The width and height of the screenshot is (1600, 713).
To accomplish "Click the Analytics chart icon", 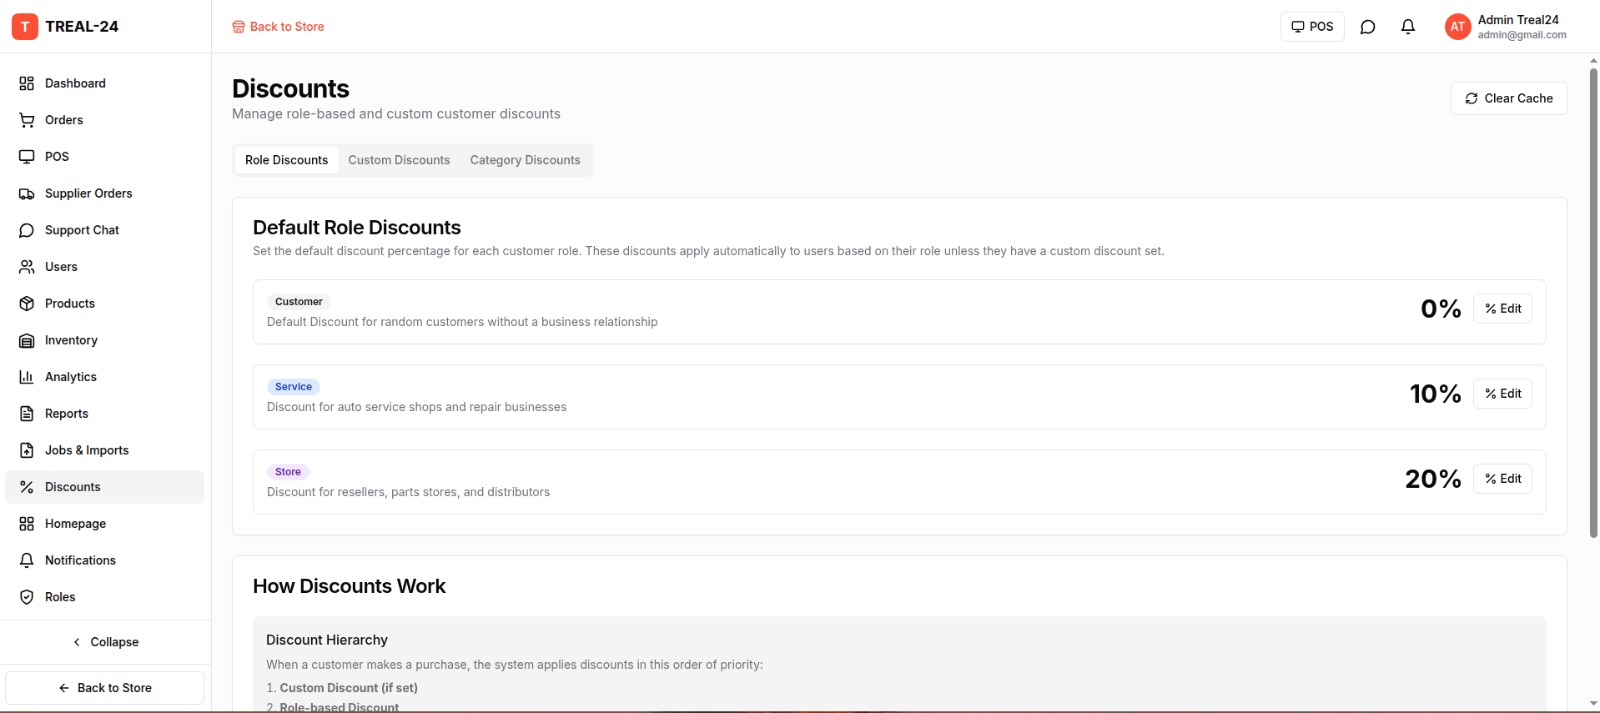I will (x=27, y=377).
